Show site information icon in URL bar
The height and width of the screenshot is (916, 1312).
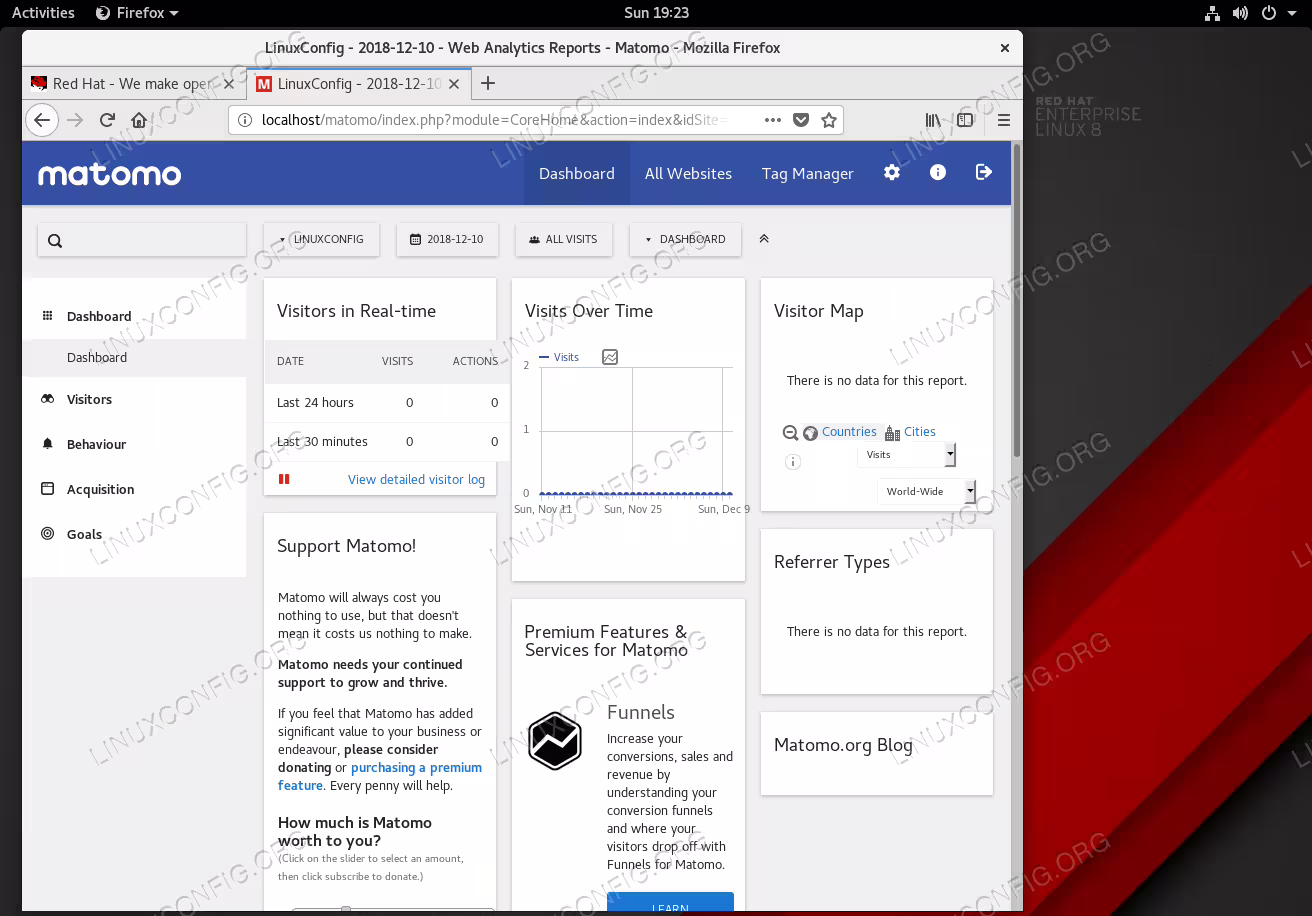[245, 120]
